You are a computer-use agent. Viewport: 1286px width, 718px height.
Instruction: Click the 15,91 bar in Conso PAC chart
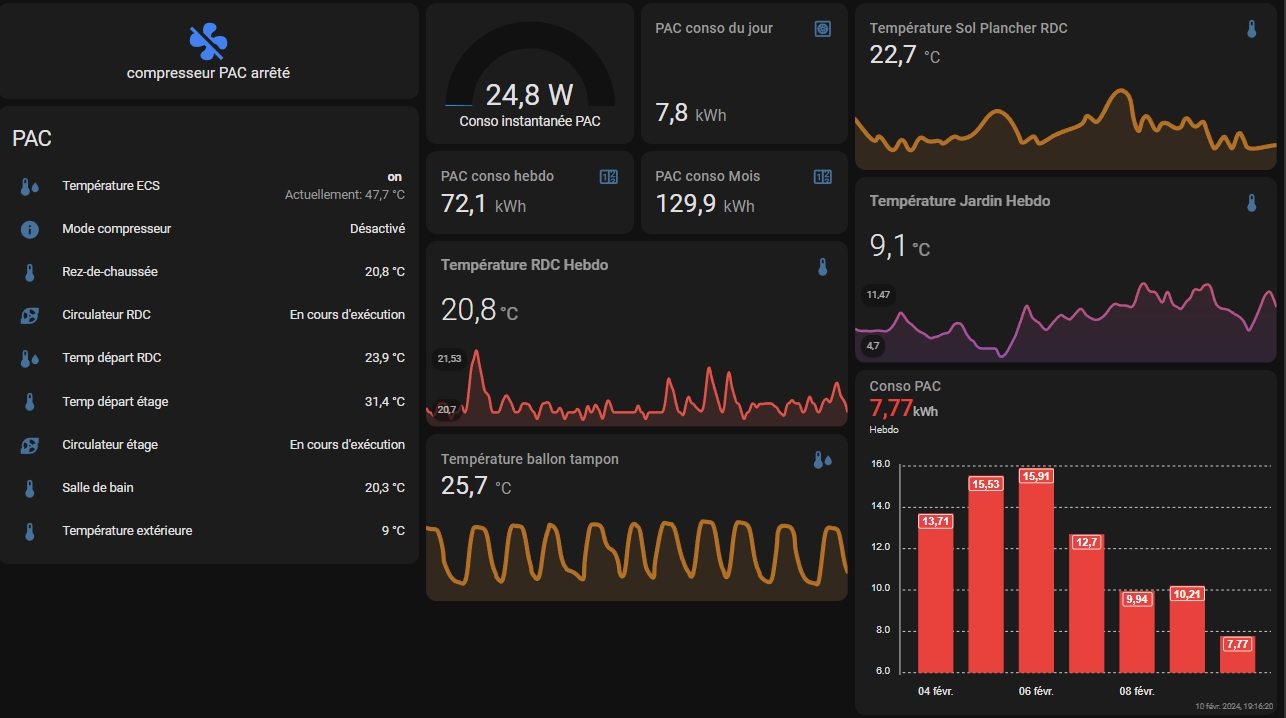tap(1036, 570)
